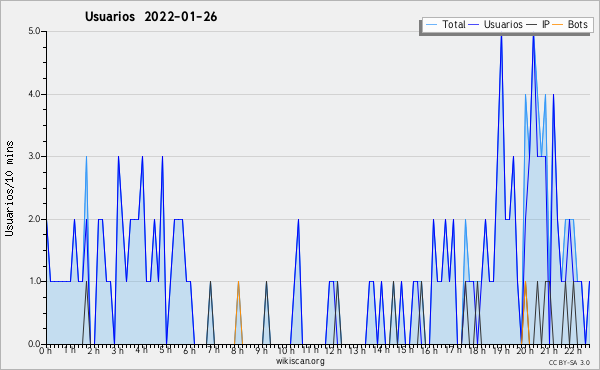Viewport: 600px width, 370px height.
Task: Click the Usuarios/10 mins axis label
Action: tap(9, 188)
